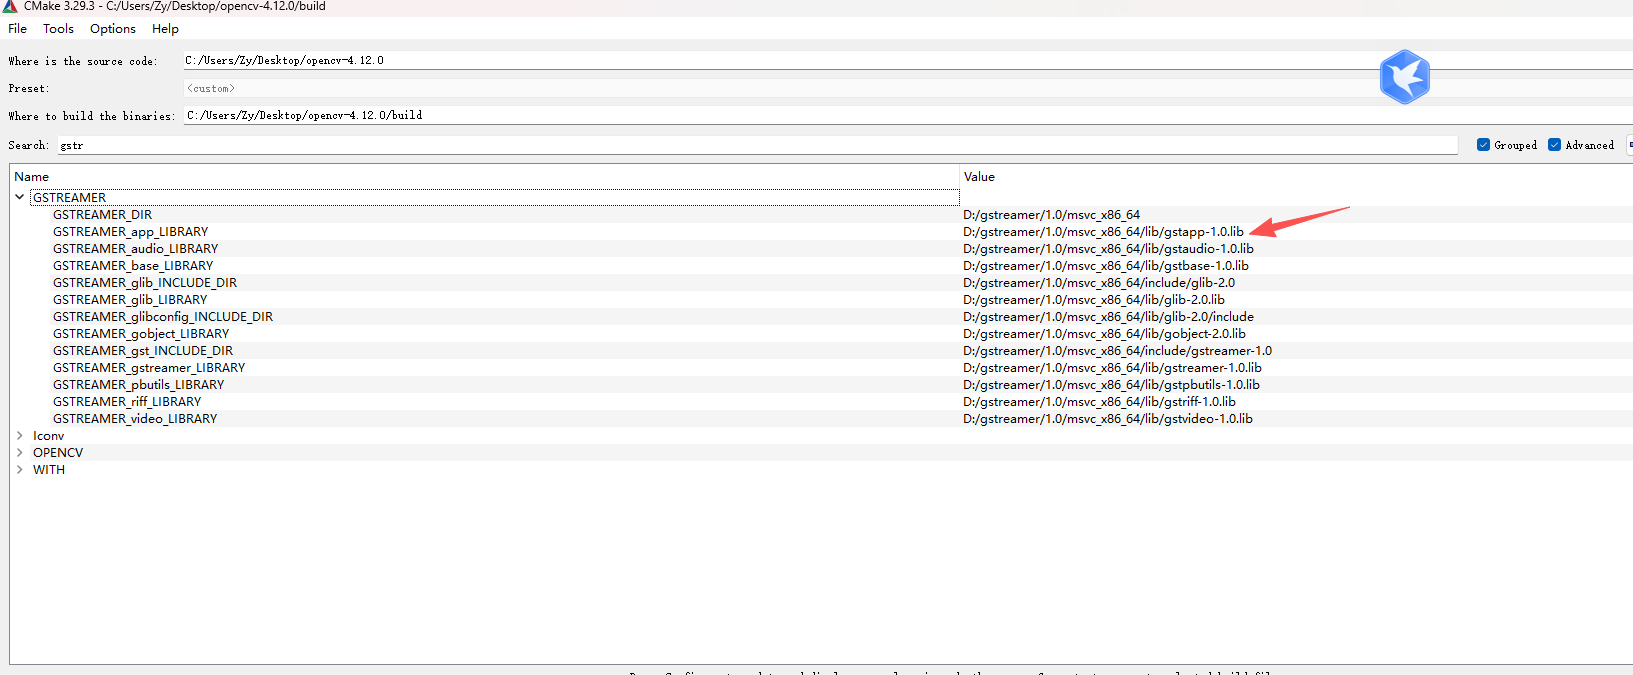The width and height of the screenshot is (1633, 675).
Task: Click the include/gstreamer-1.0 path value
Action: 1118,350
